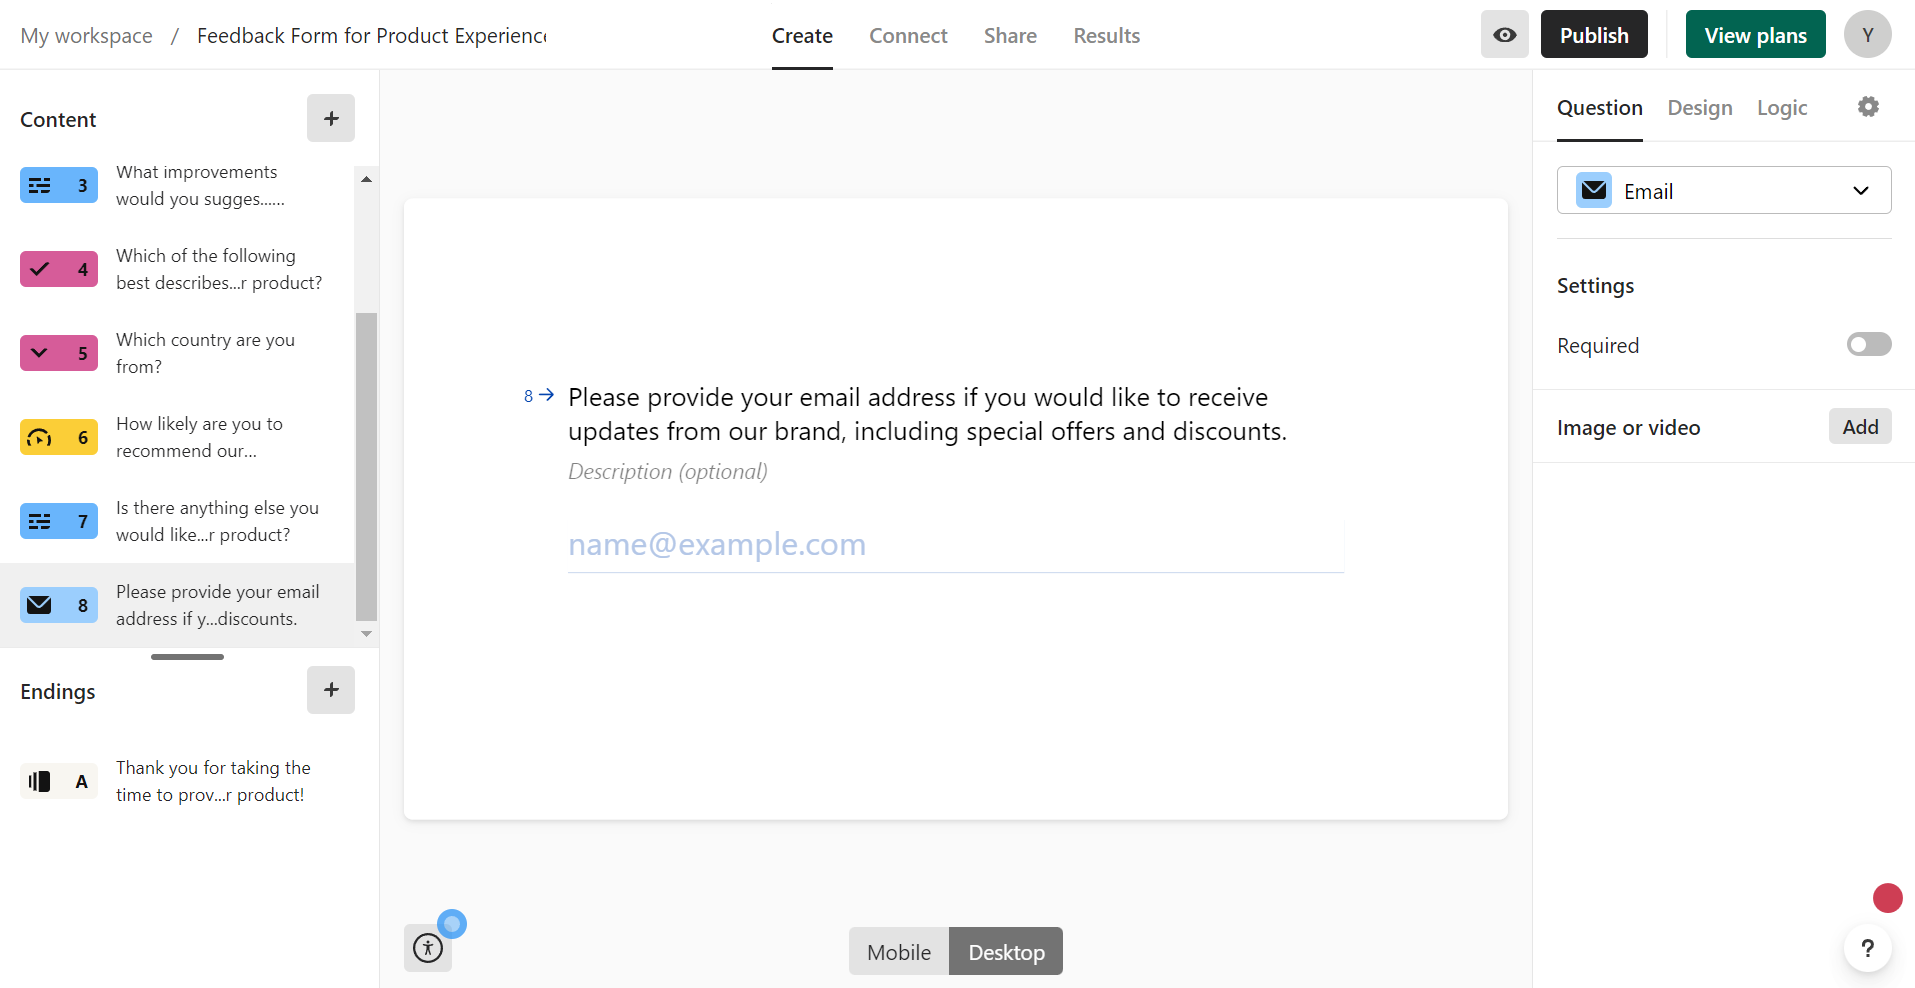The height and width of the screenshot is (988, 1915).
Task: Click the help question mark button
Action: [x=1867, y=948]
